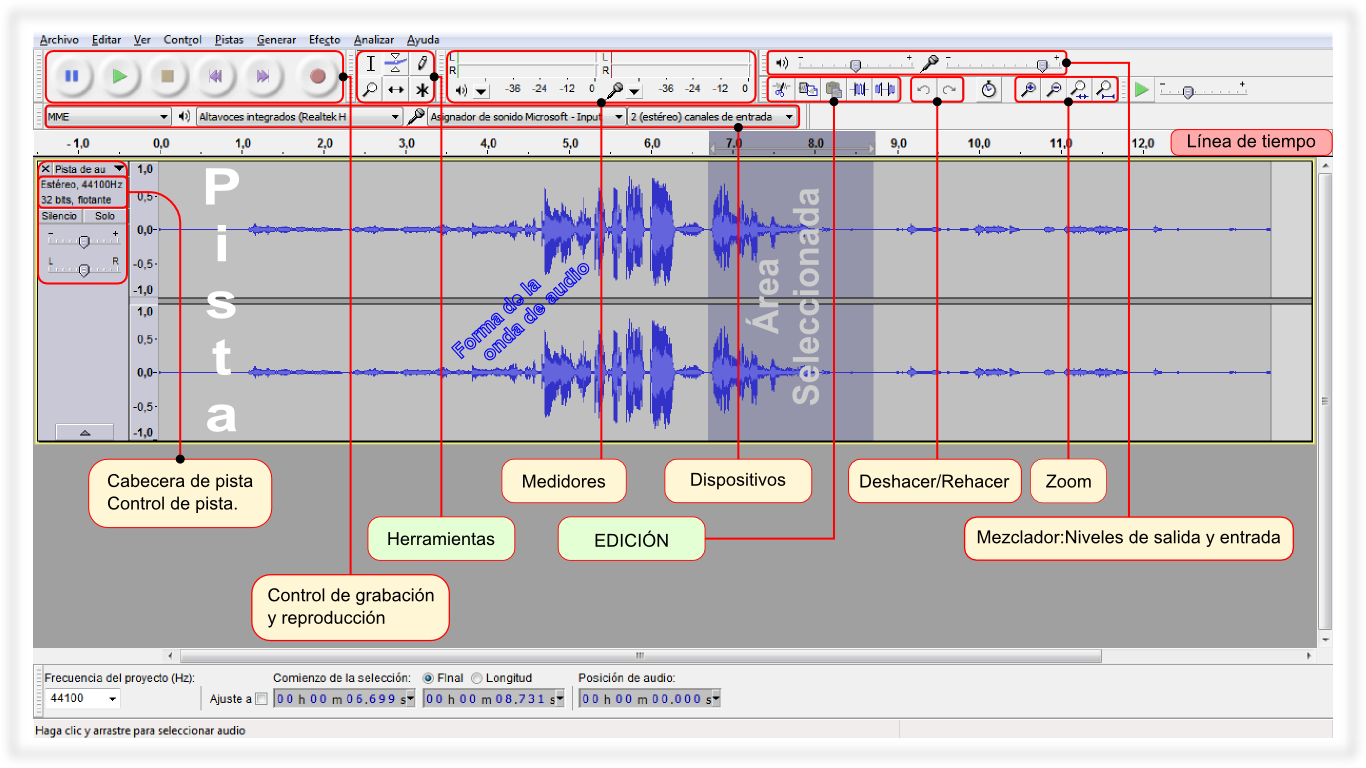Open the Pistas menu
Viewport: 1366px width, 768px height.
click(229, 40)
